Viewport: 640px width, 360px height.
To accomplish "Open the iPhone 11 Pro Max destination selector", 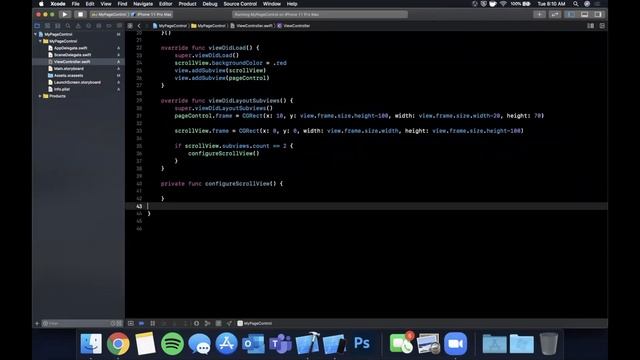I will click(x=152, y=14).
